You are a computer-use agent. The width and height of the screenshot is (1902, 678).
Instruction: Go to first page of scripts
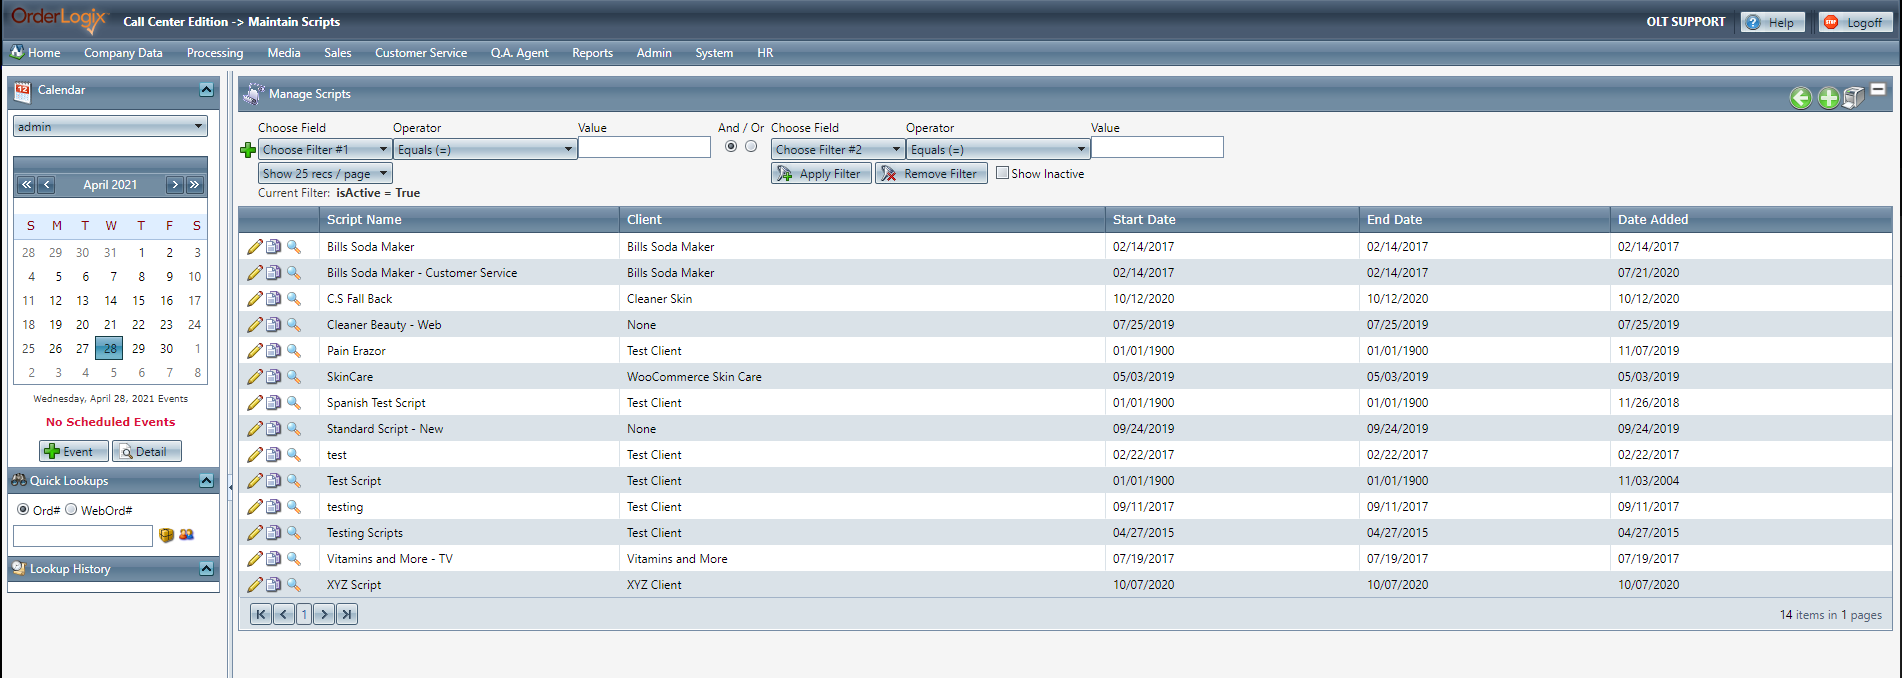pyautogui.click(x=261, y=614)
